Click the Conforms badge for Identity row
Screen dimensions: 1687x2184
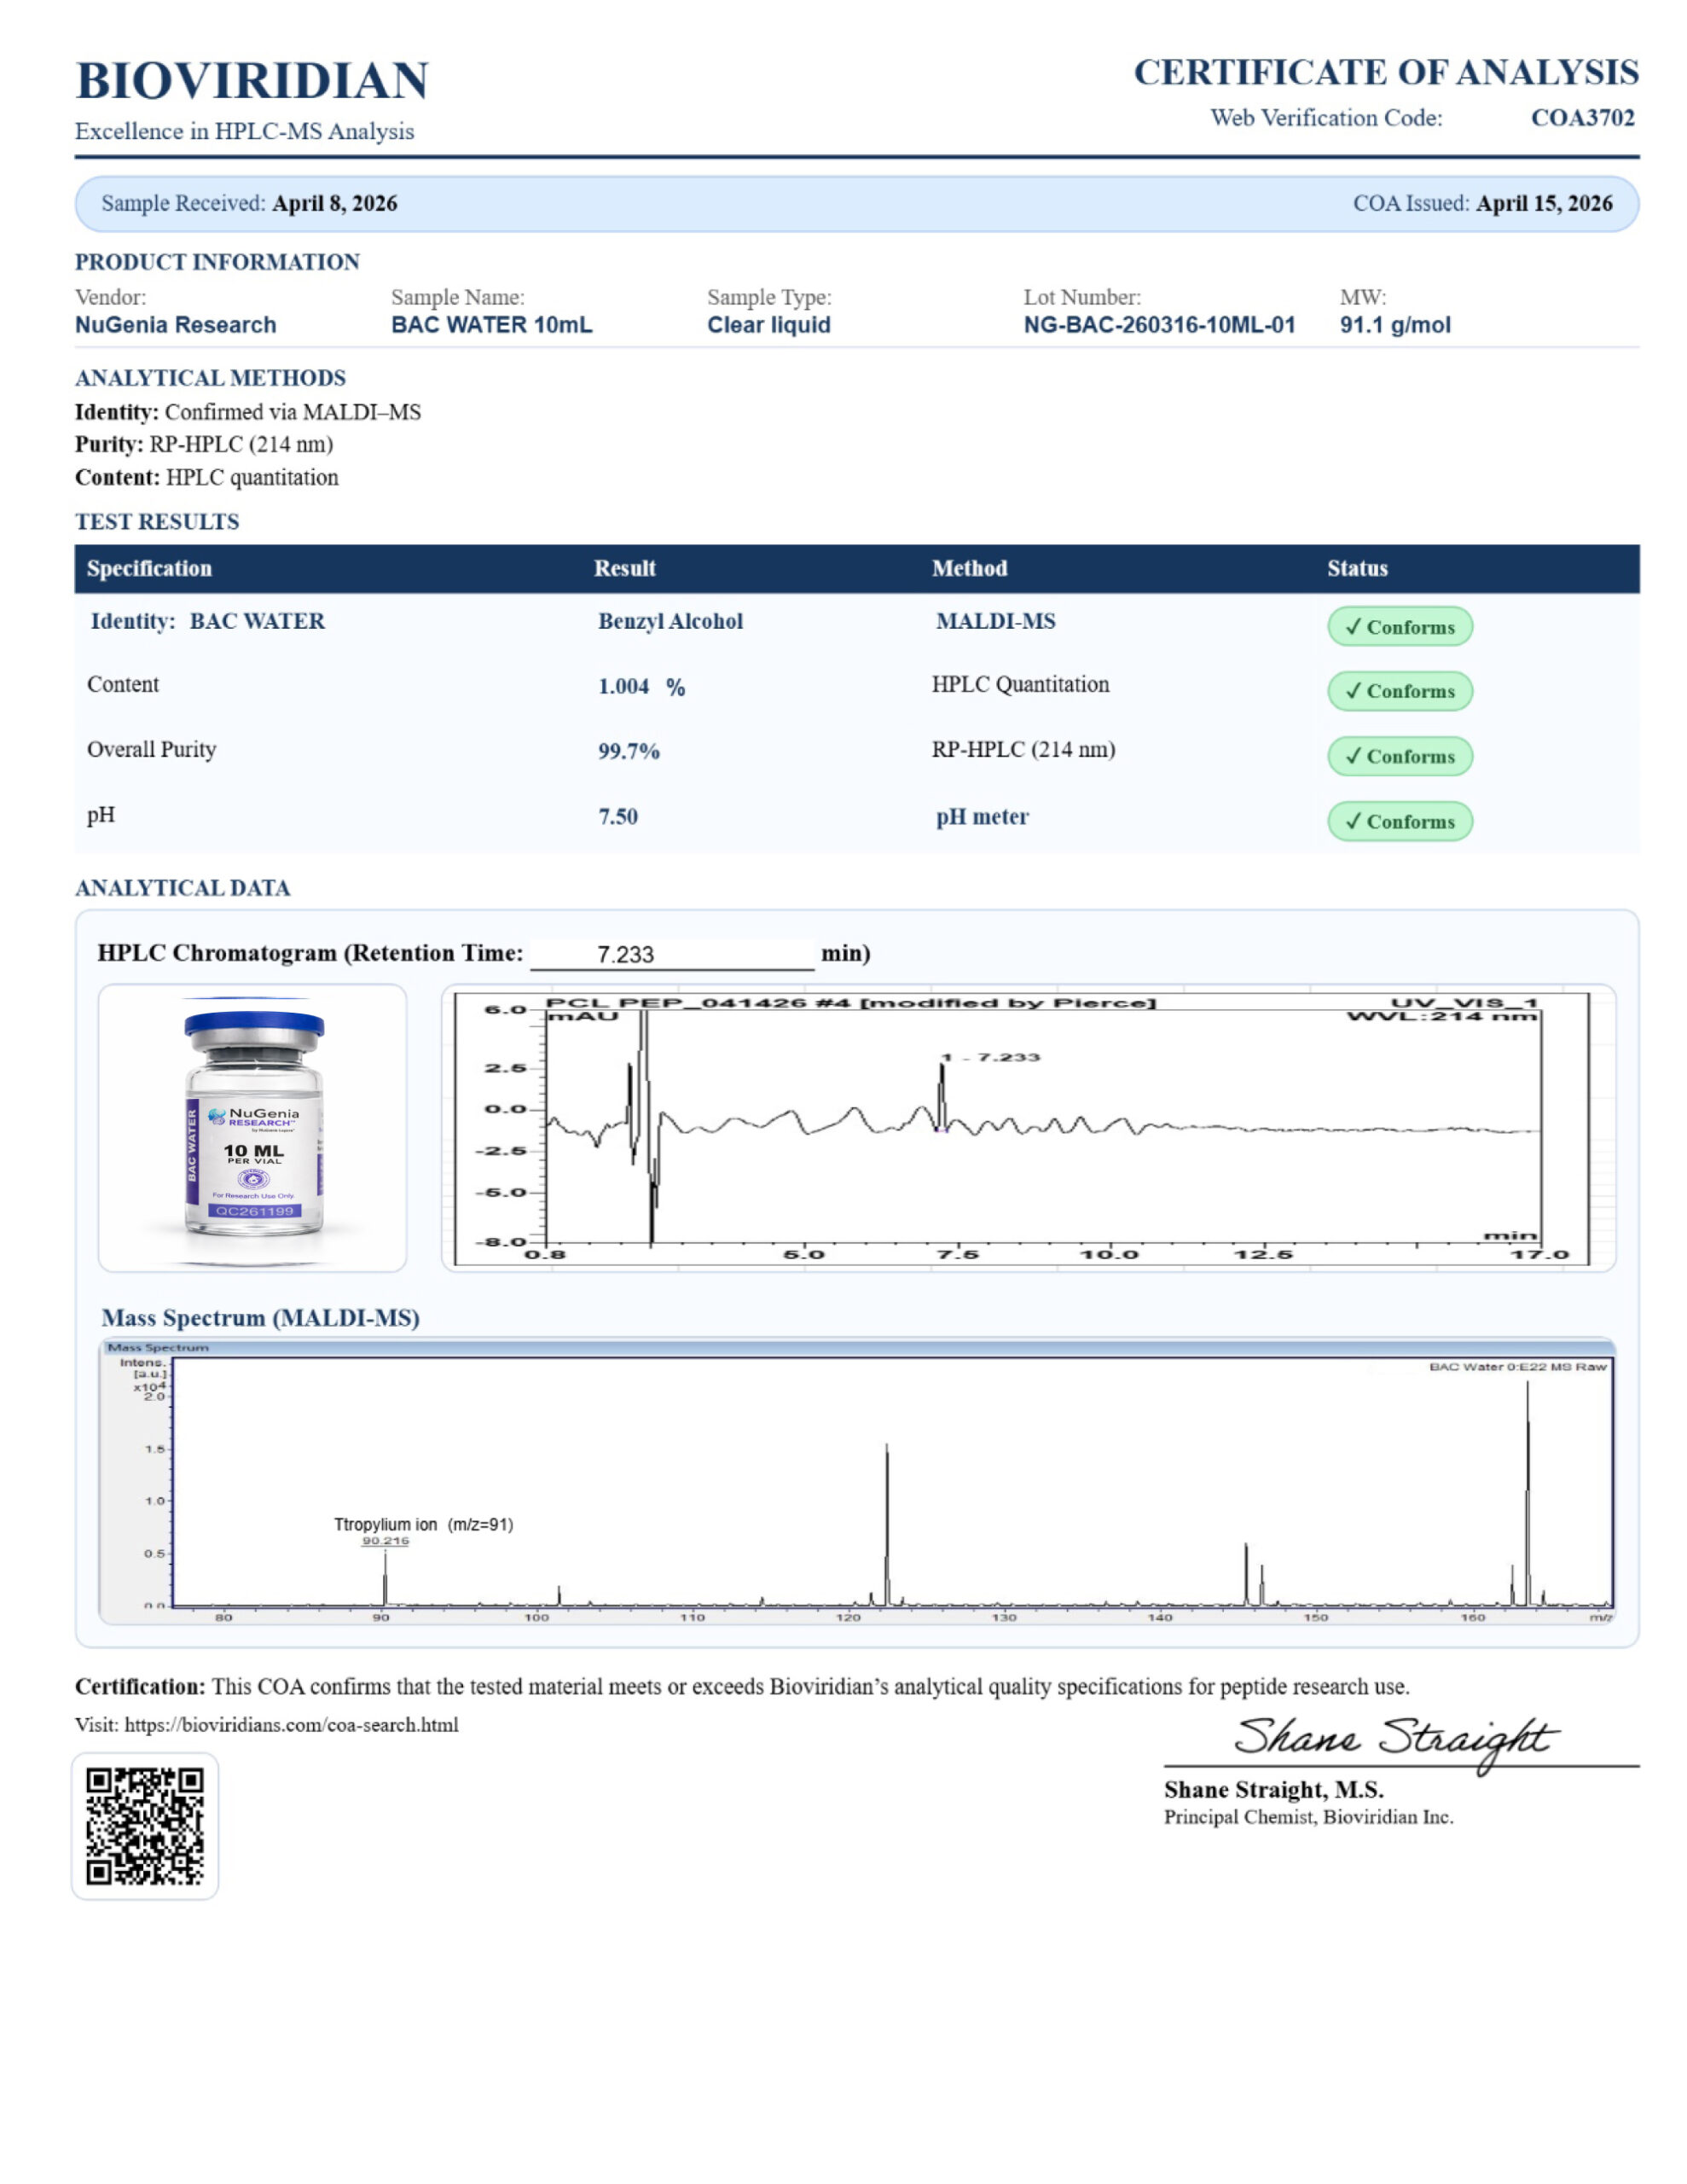click(1398, 627)
